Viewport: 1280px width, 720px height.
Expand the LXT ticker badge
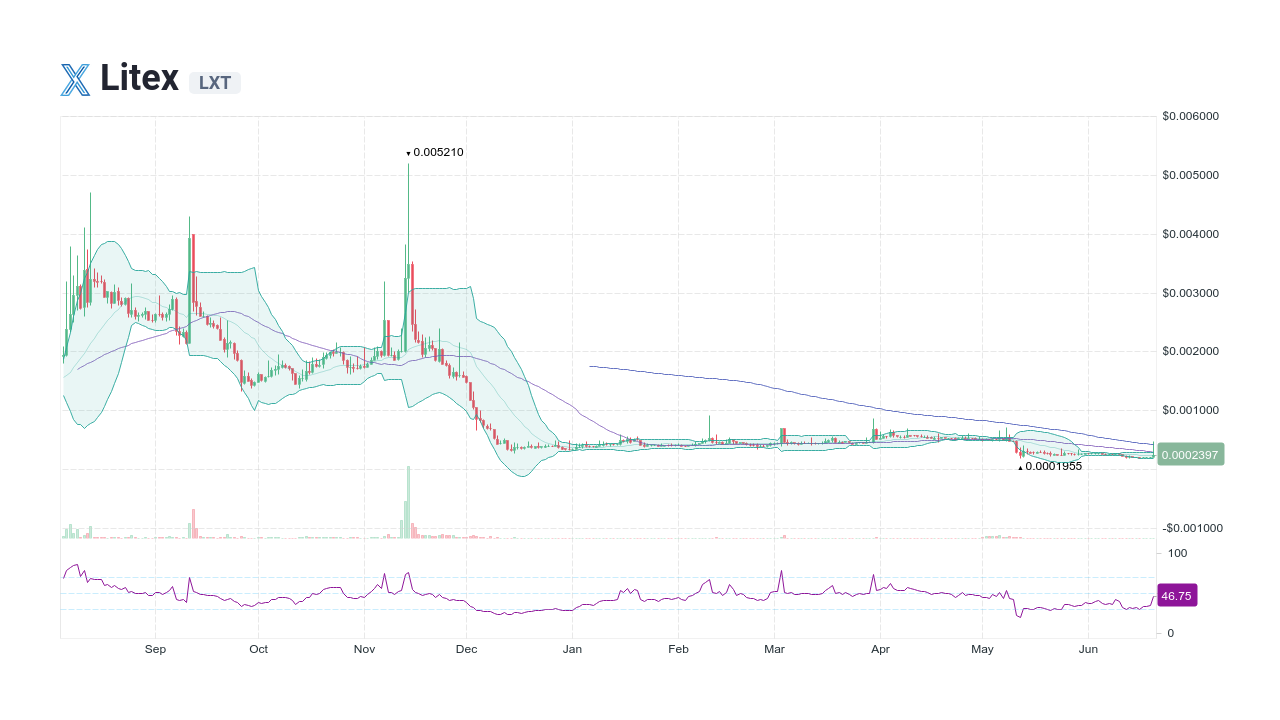click(x=214, y=83)
